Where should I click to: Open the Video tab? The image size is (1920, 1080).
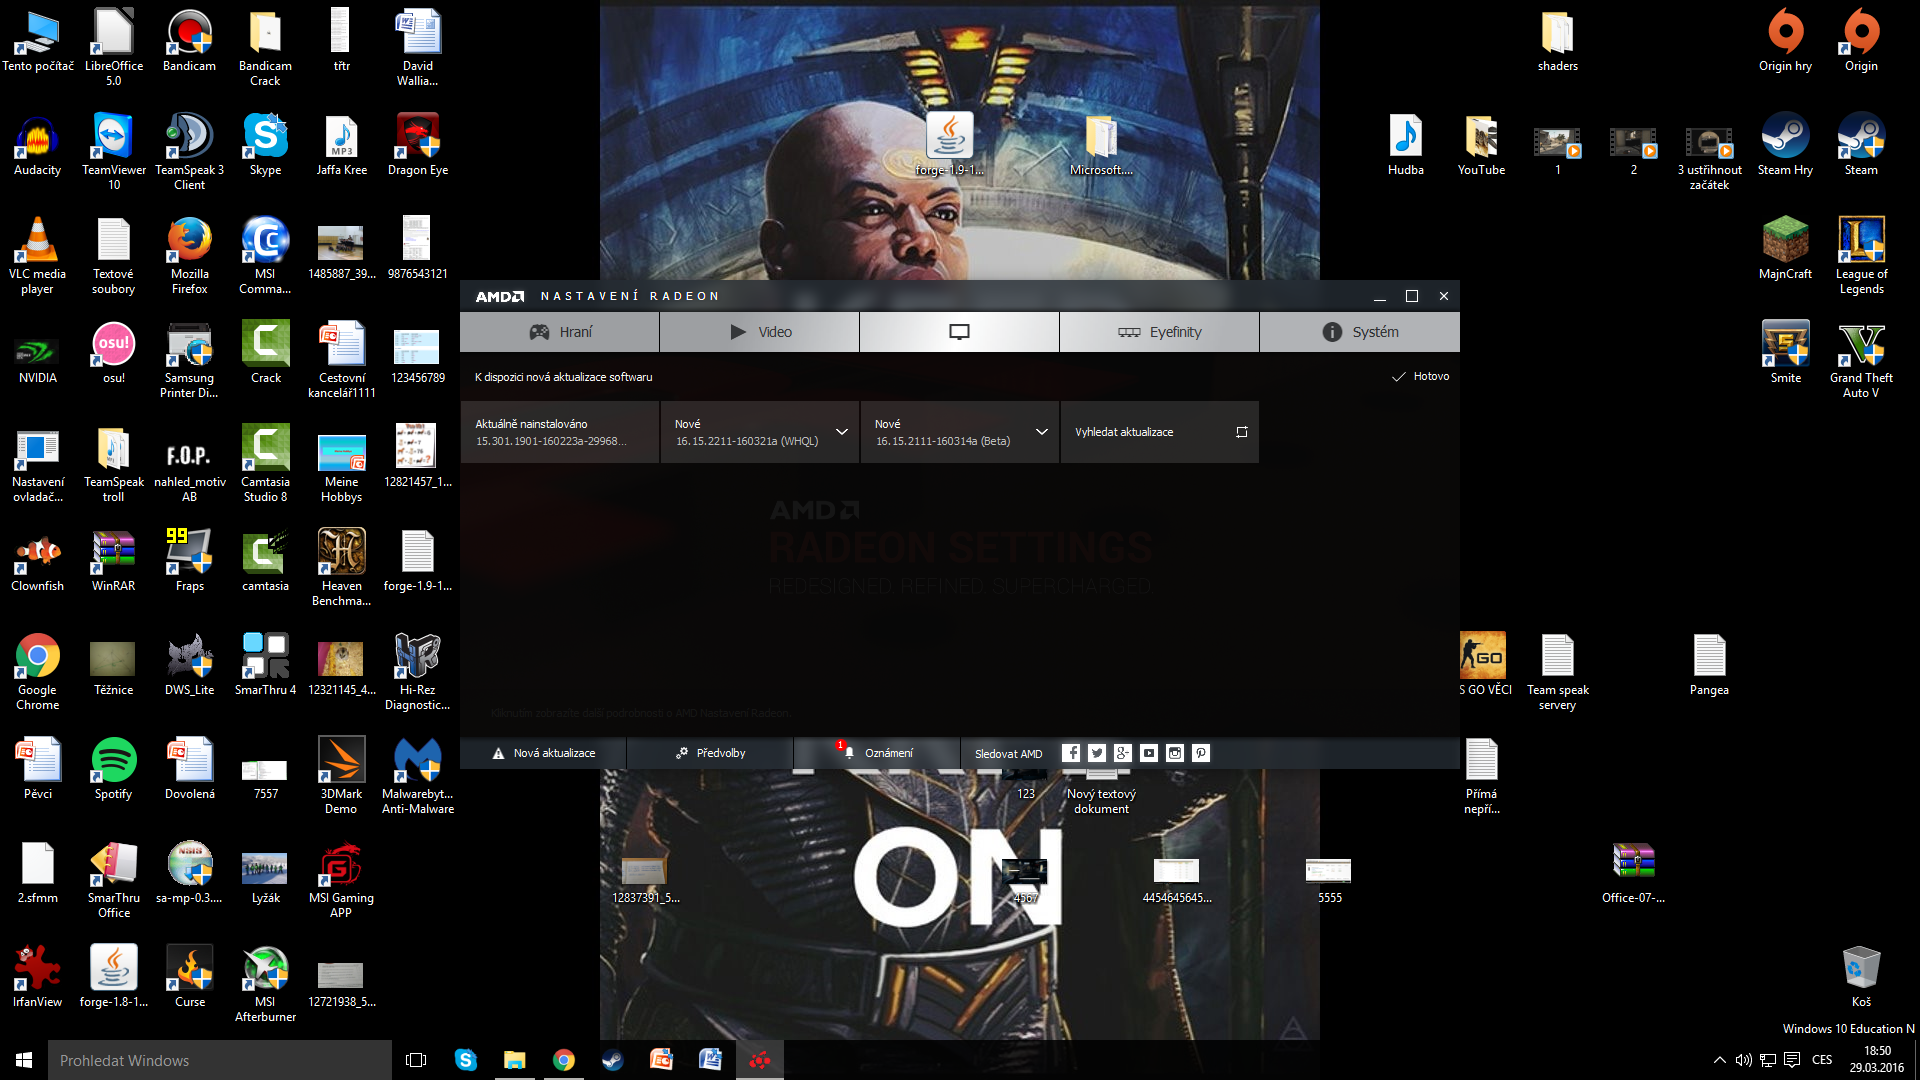[760, 332]
